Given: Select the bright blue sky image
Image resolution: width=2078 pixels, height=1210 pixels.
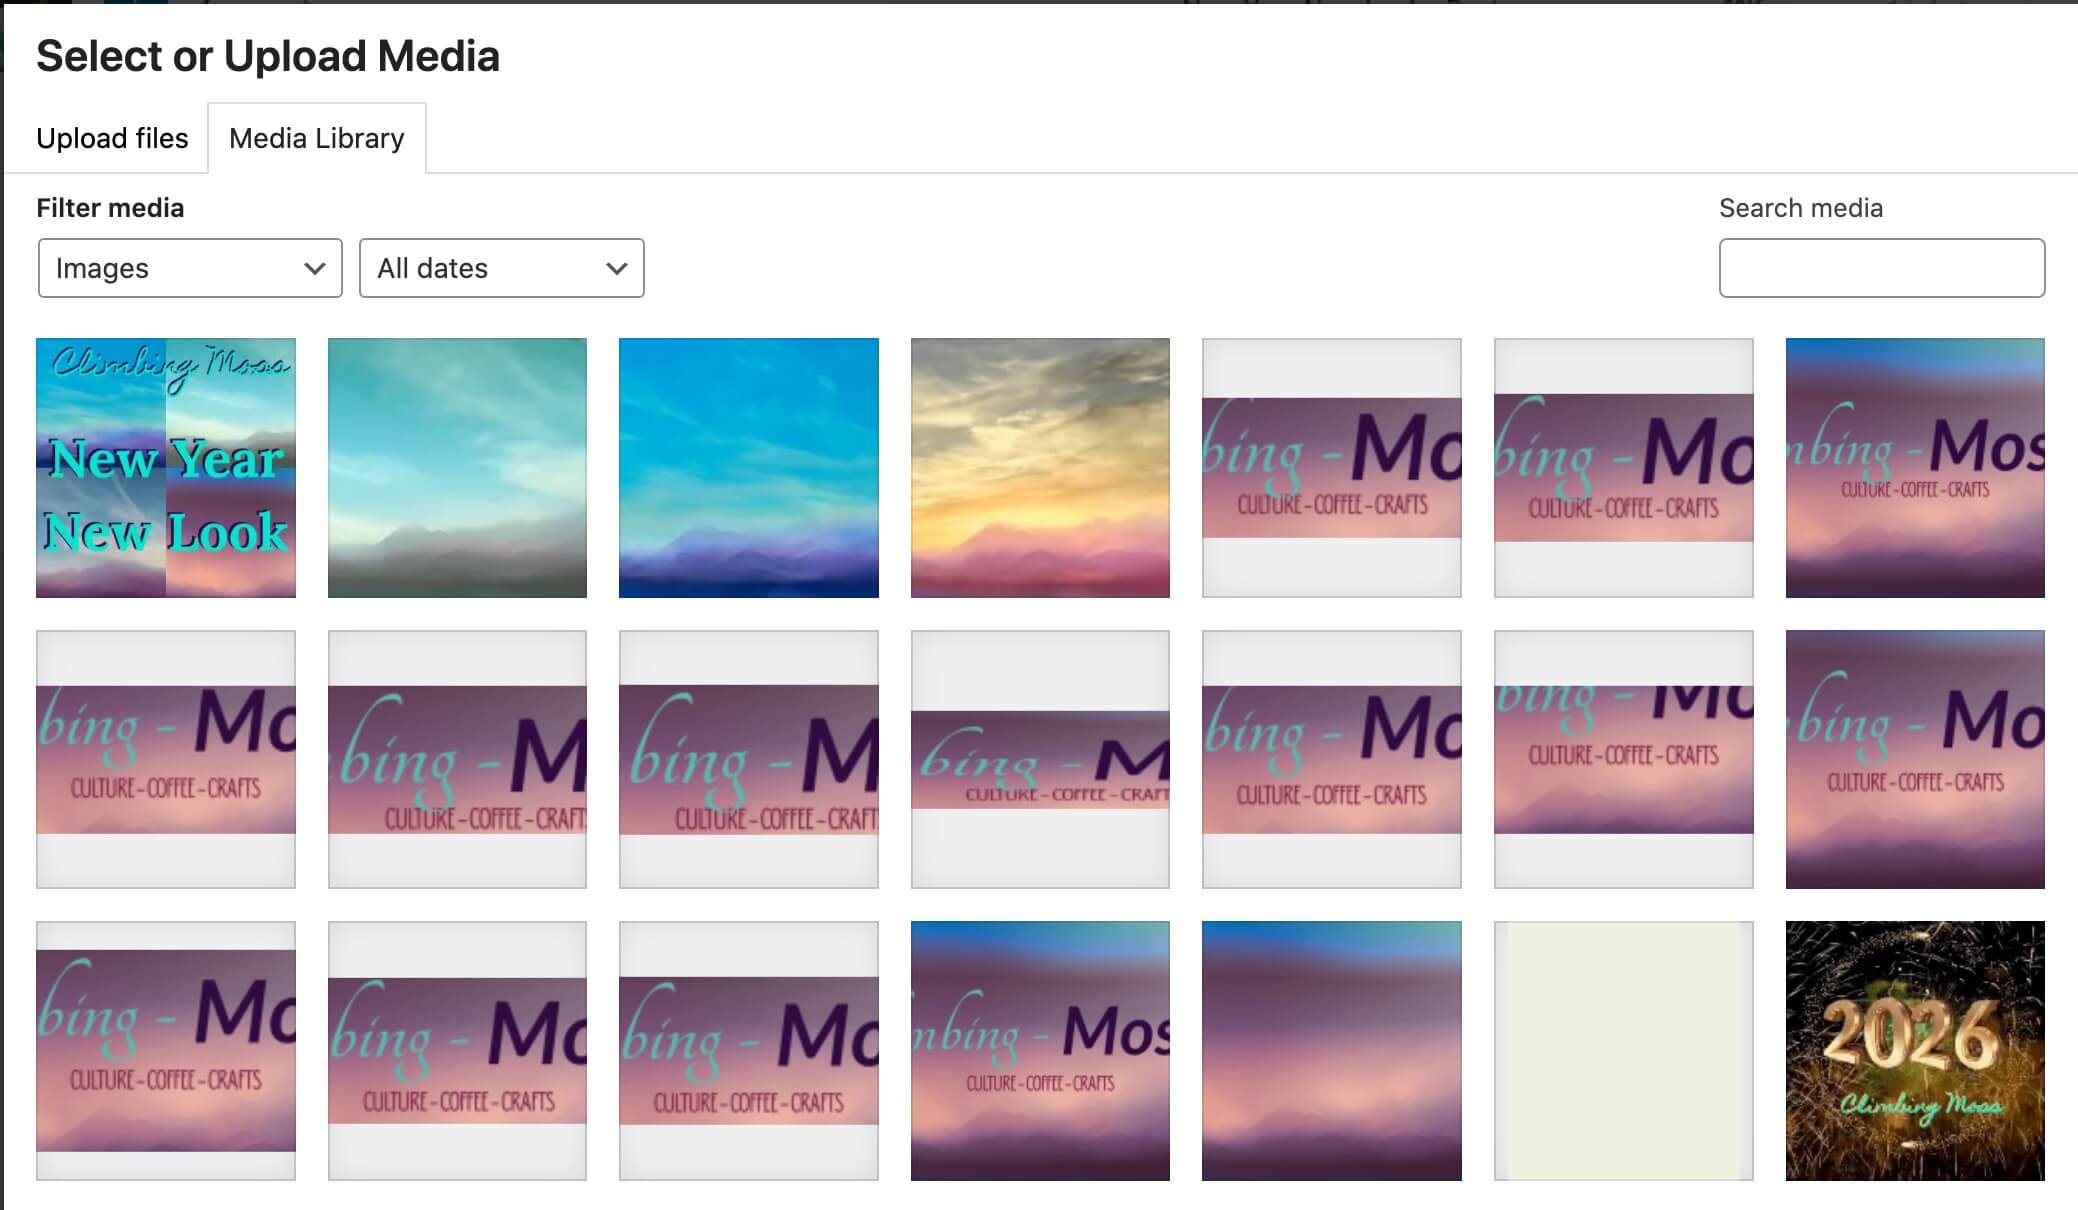Looking at the screenshot, I should coord(749,468).
